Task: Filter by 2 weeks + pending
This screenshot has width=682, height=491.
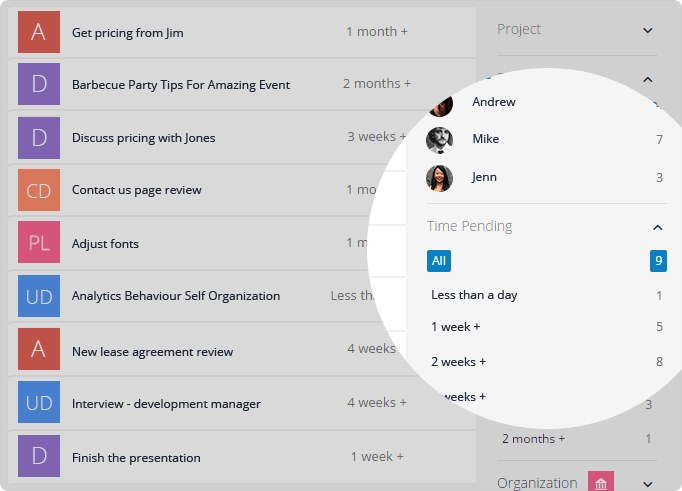Action: pos(458,362)
